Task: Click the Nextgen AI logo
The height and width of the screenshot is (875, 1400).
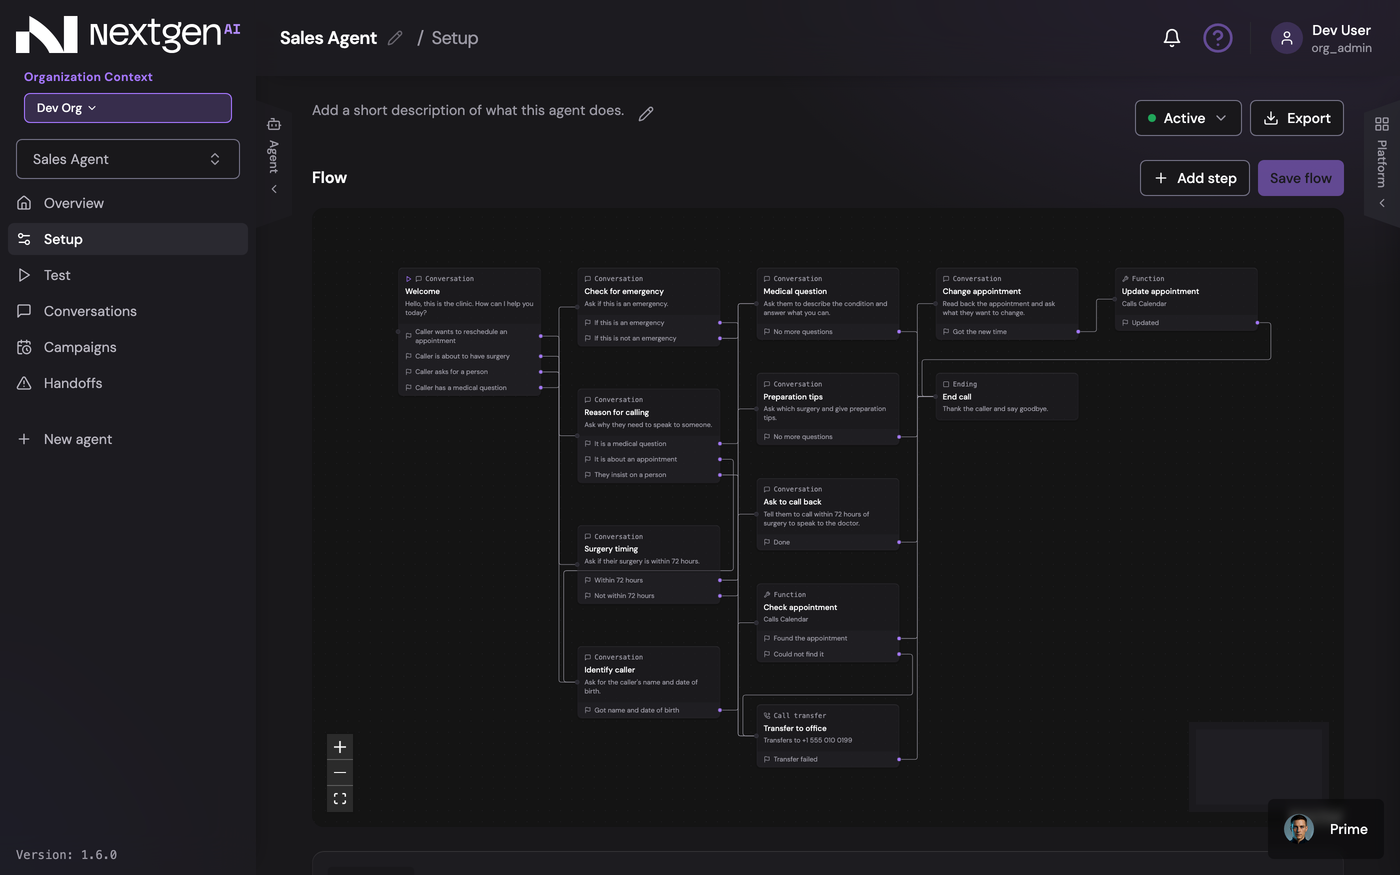Action: (128, 34)
